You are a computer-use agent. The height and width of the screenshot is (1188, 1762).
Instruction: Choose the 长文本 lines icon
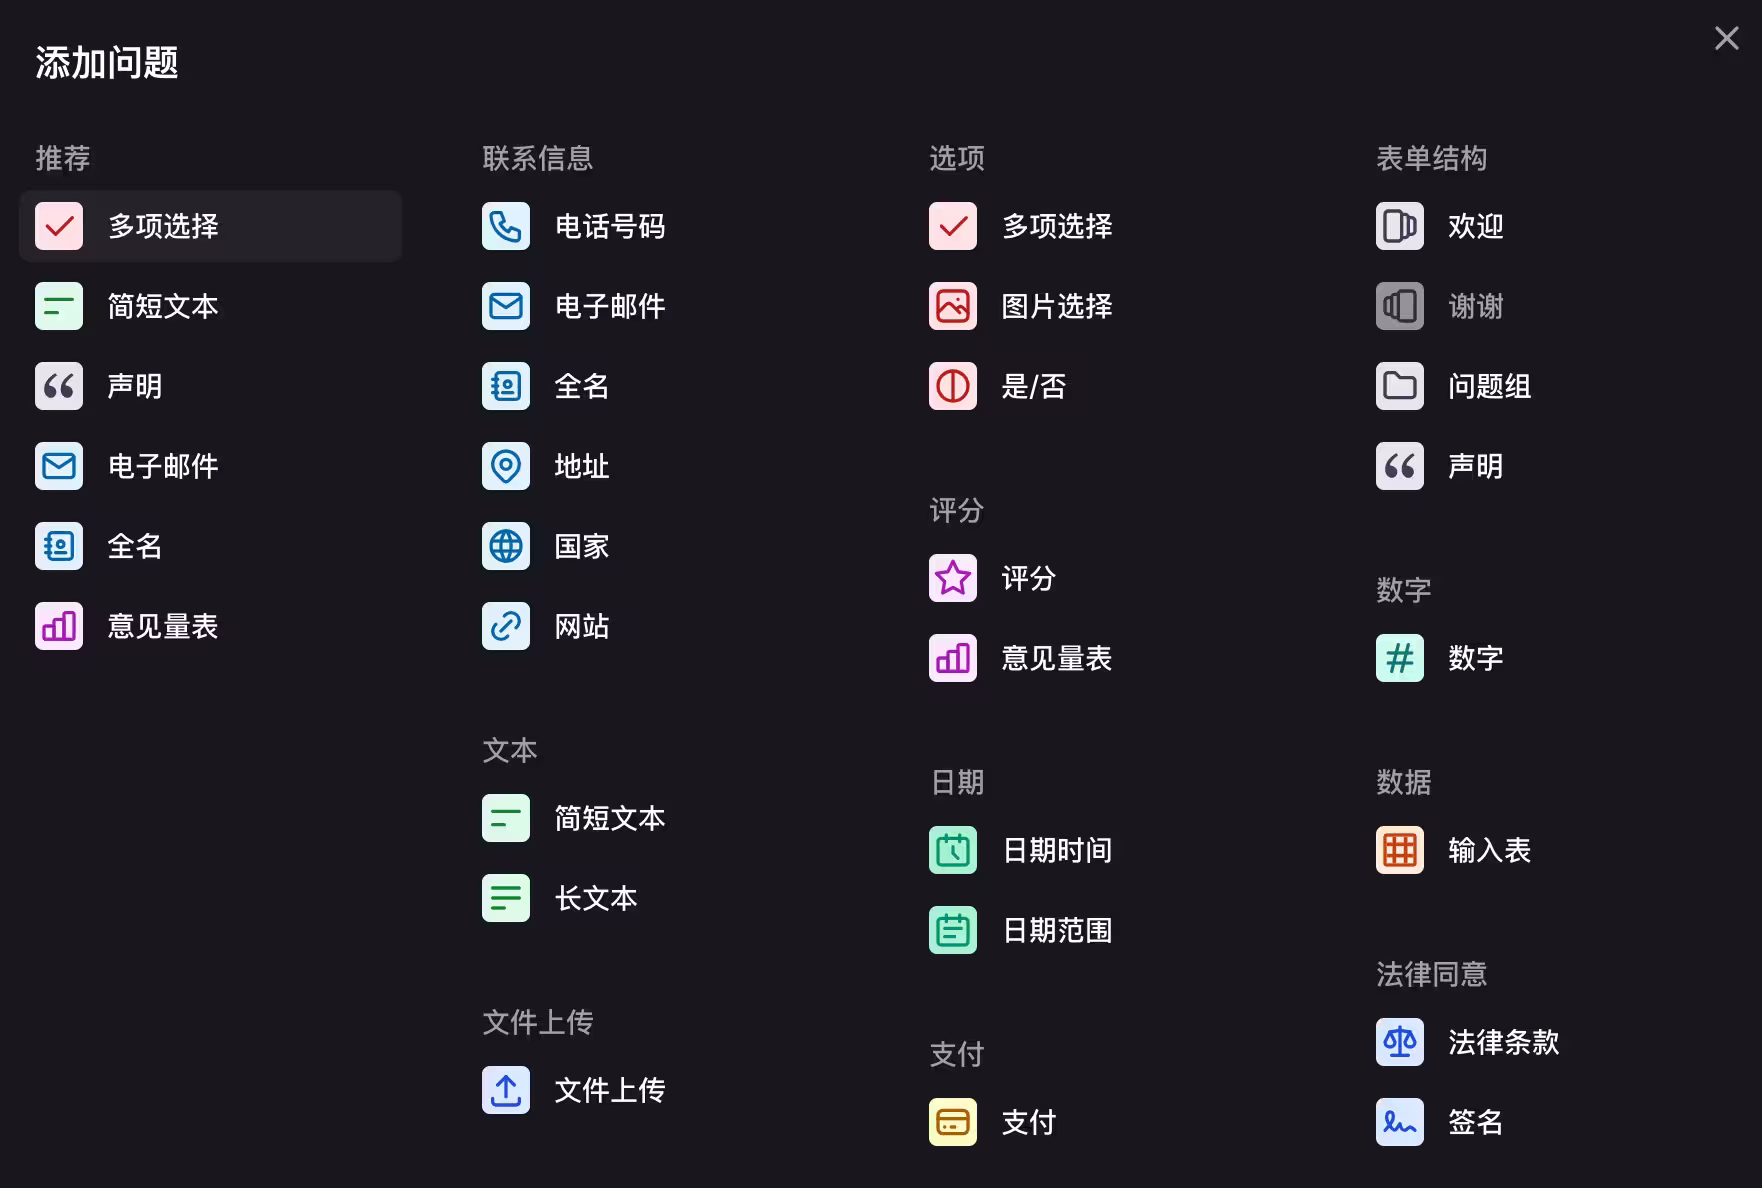coord(506,898)
